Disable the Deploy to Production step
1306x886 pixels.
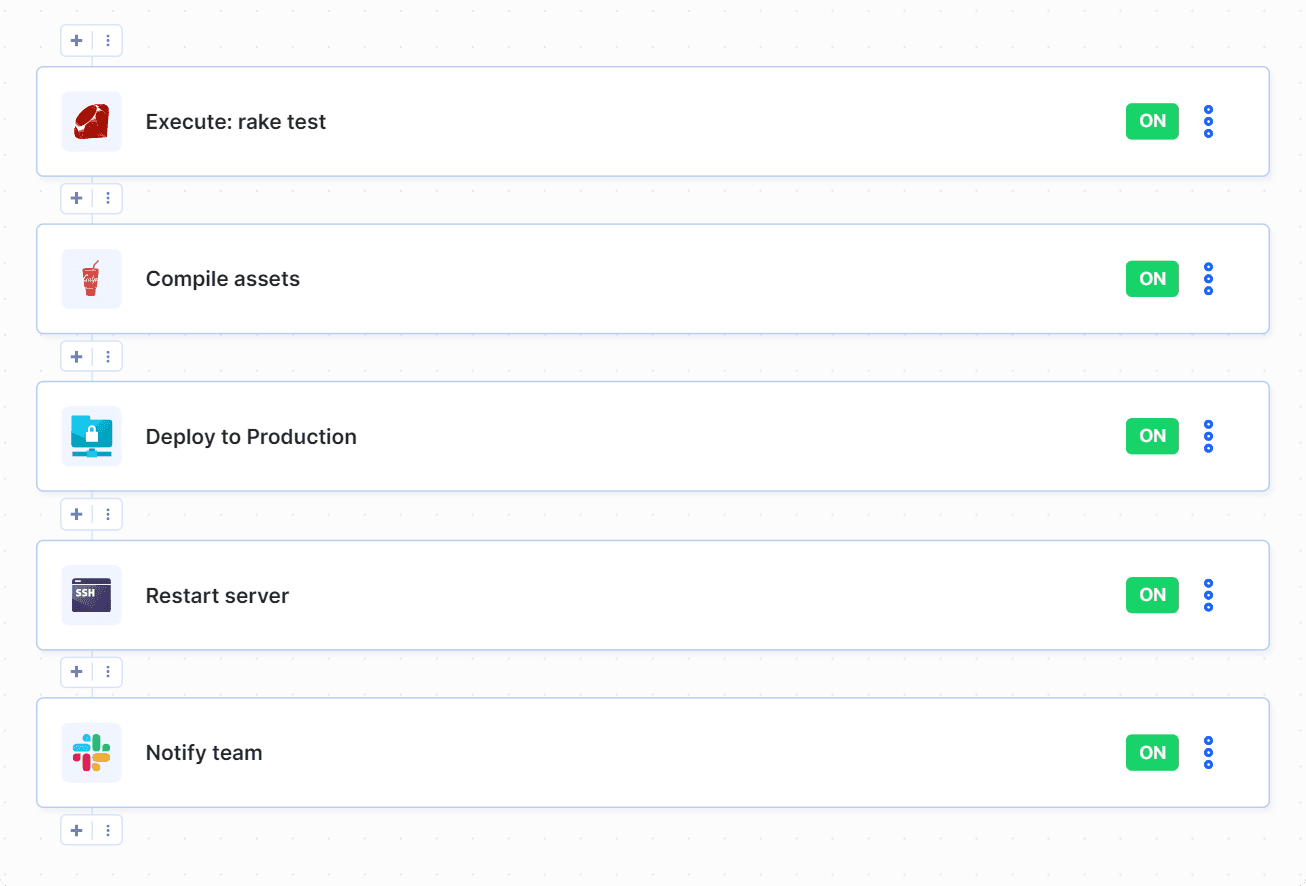pos(1151,436)
